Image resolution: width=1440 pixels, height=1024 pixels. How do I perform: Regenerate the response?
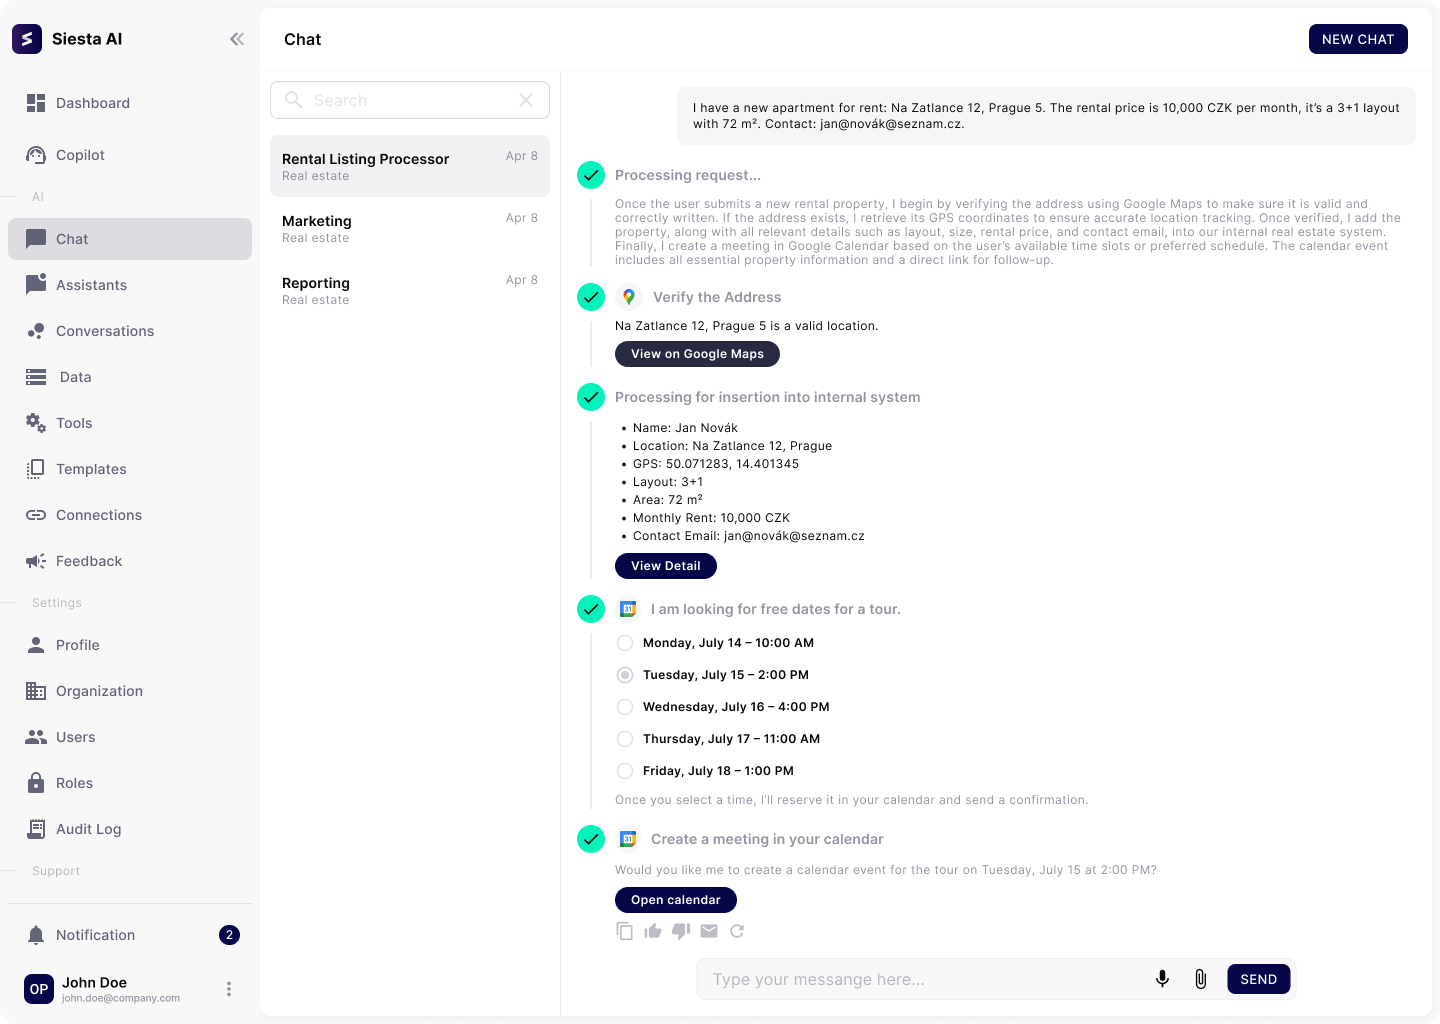(737, 931)
